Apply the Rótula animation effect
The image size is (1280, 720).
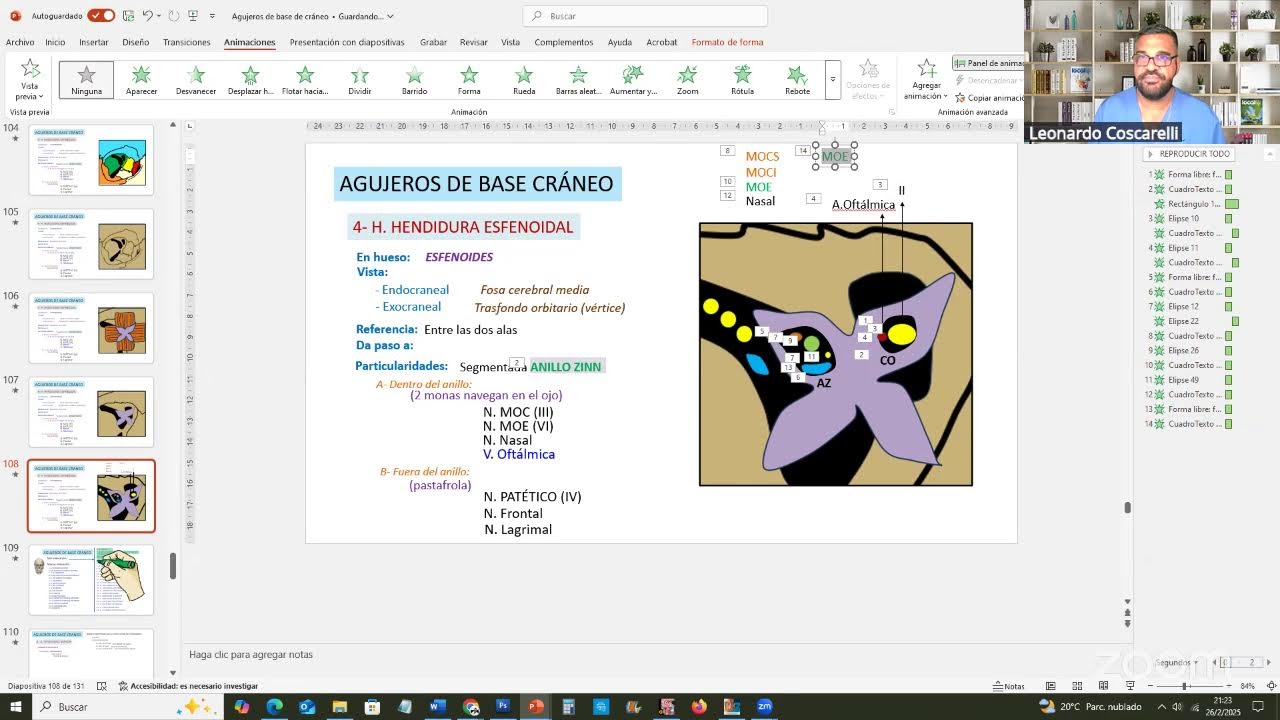(742, 80)
